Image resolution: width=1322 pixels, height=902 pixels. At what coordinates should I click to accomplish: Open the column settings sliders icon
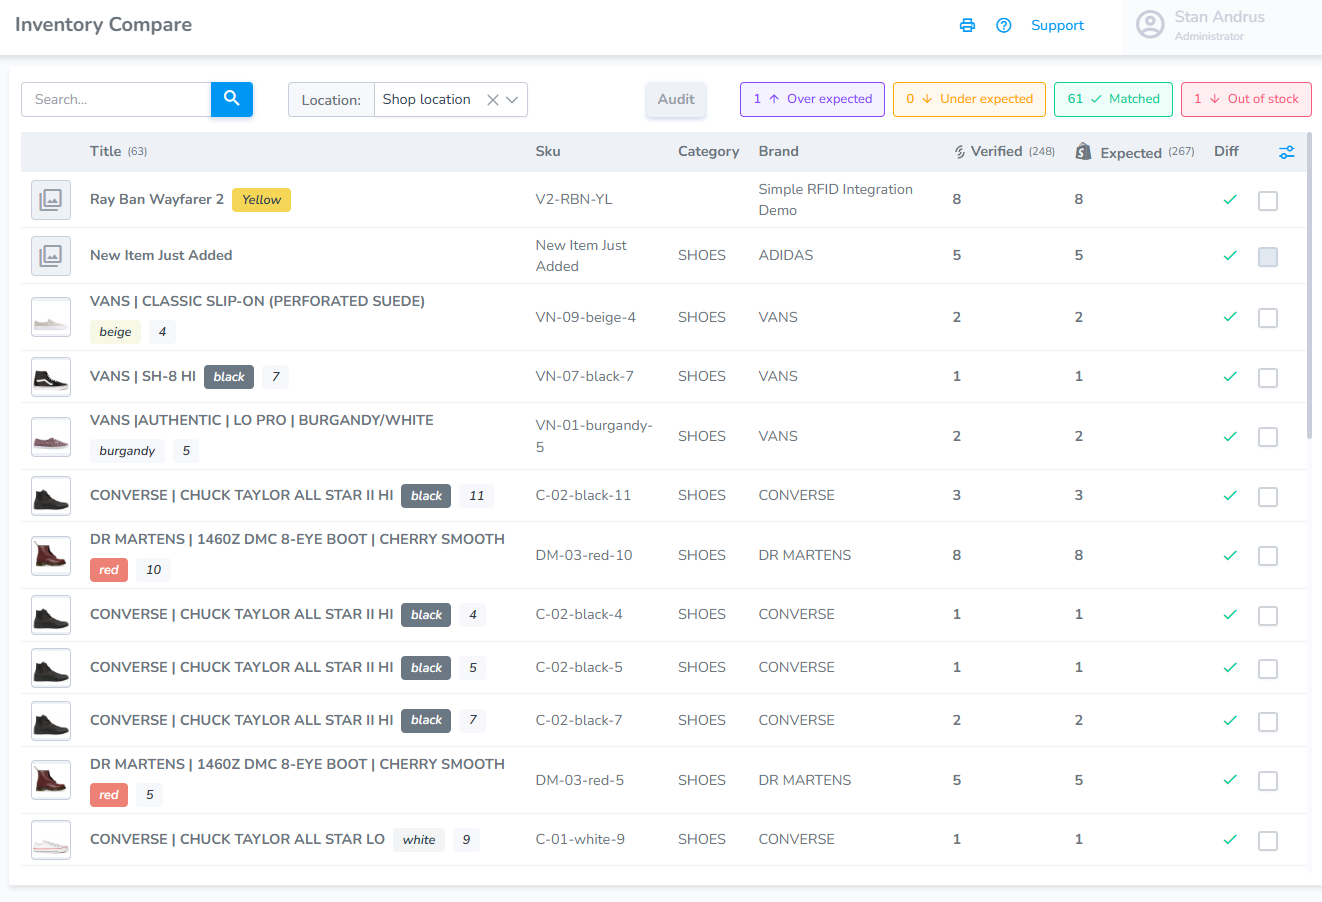pyautogui.click(x=1286, y=152)
